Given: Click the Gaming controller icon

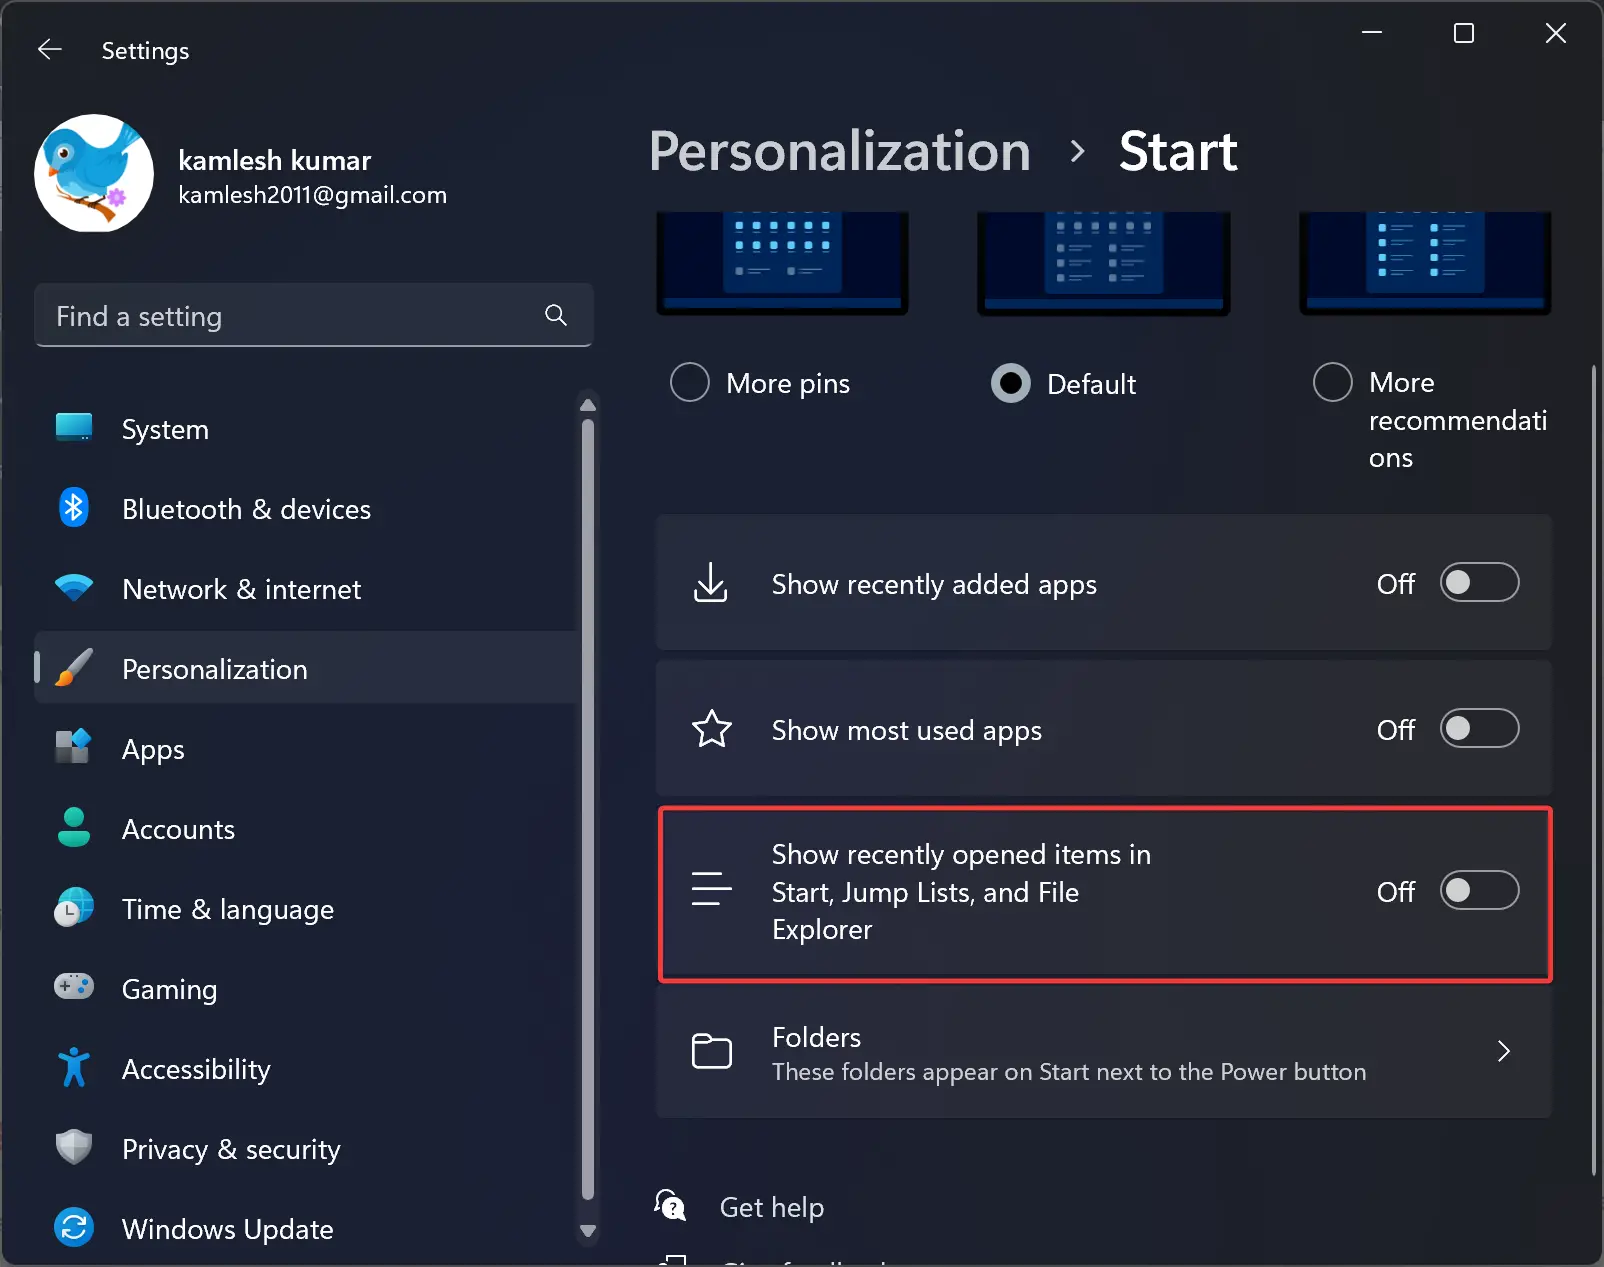Looking at the screenshot, I should pyautogui.click(x=74, y=988).
